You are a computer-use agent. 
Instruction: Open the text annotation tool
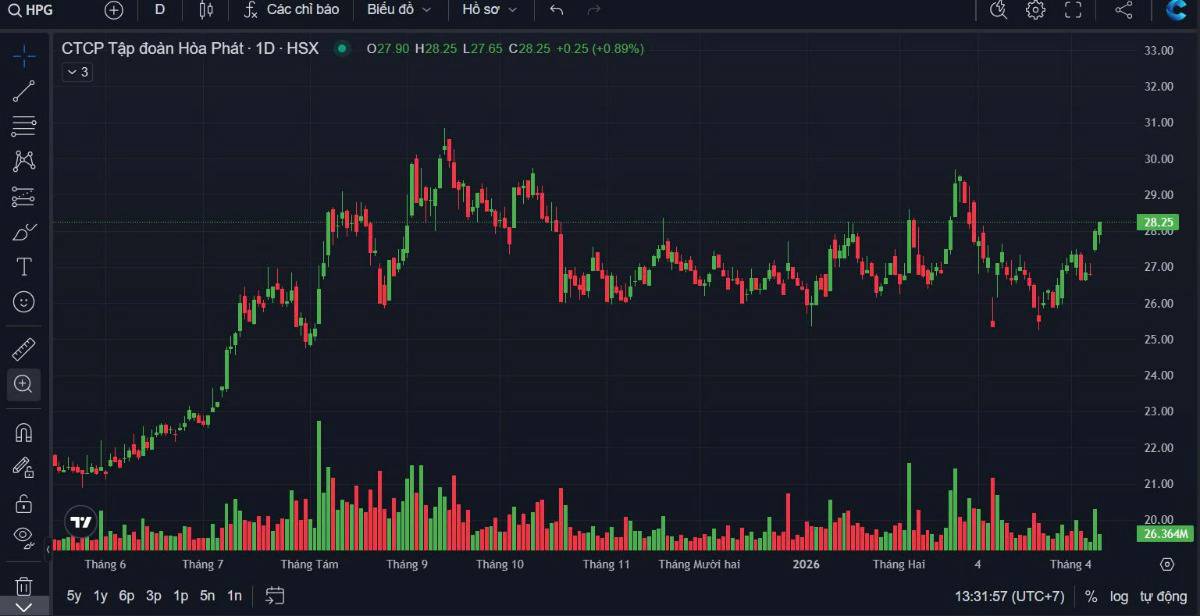[24, 267]
